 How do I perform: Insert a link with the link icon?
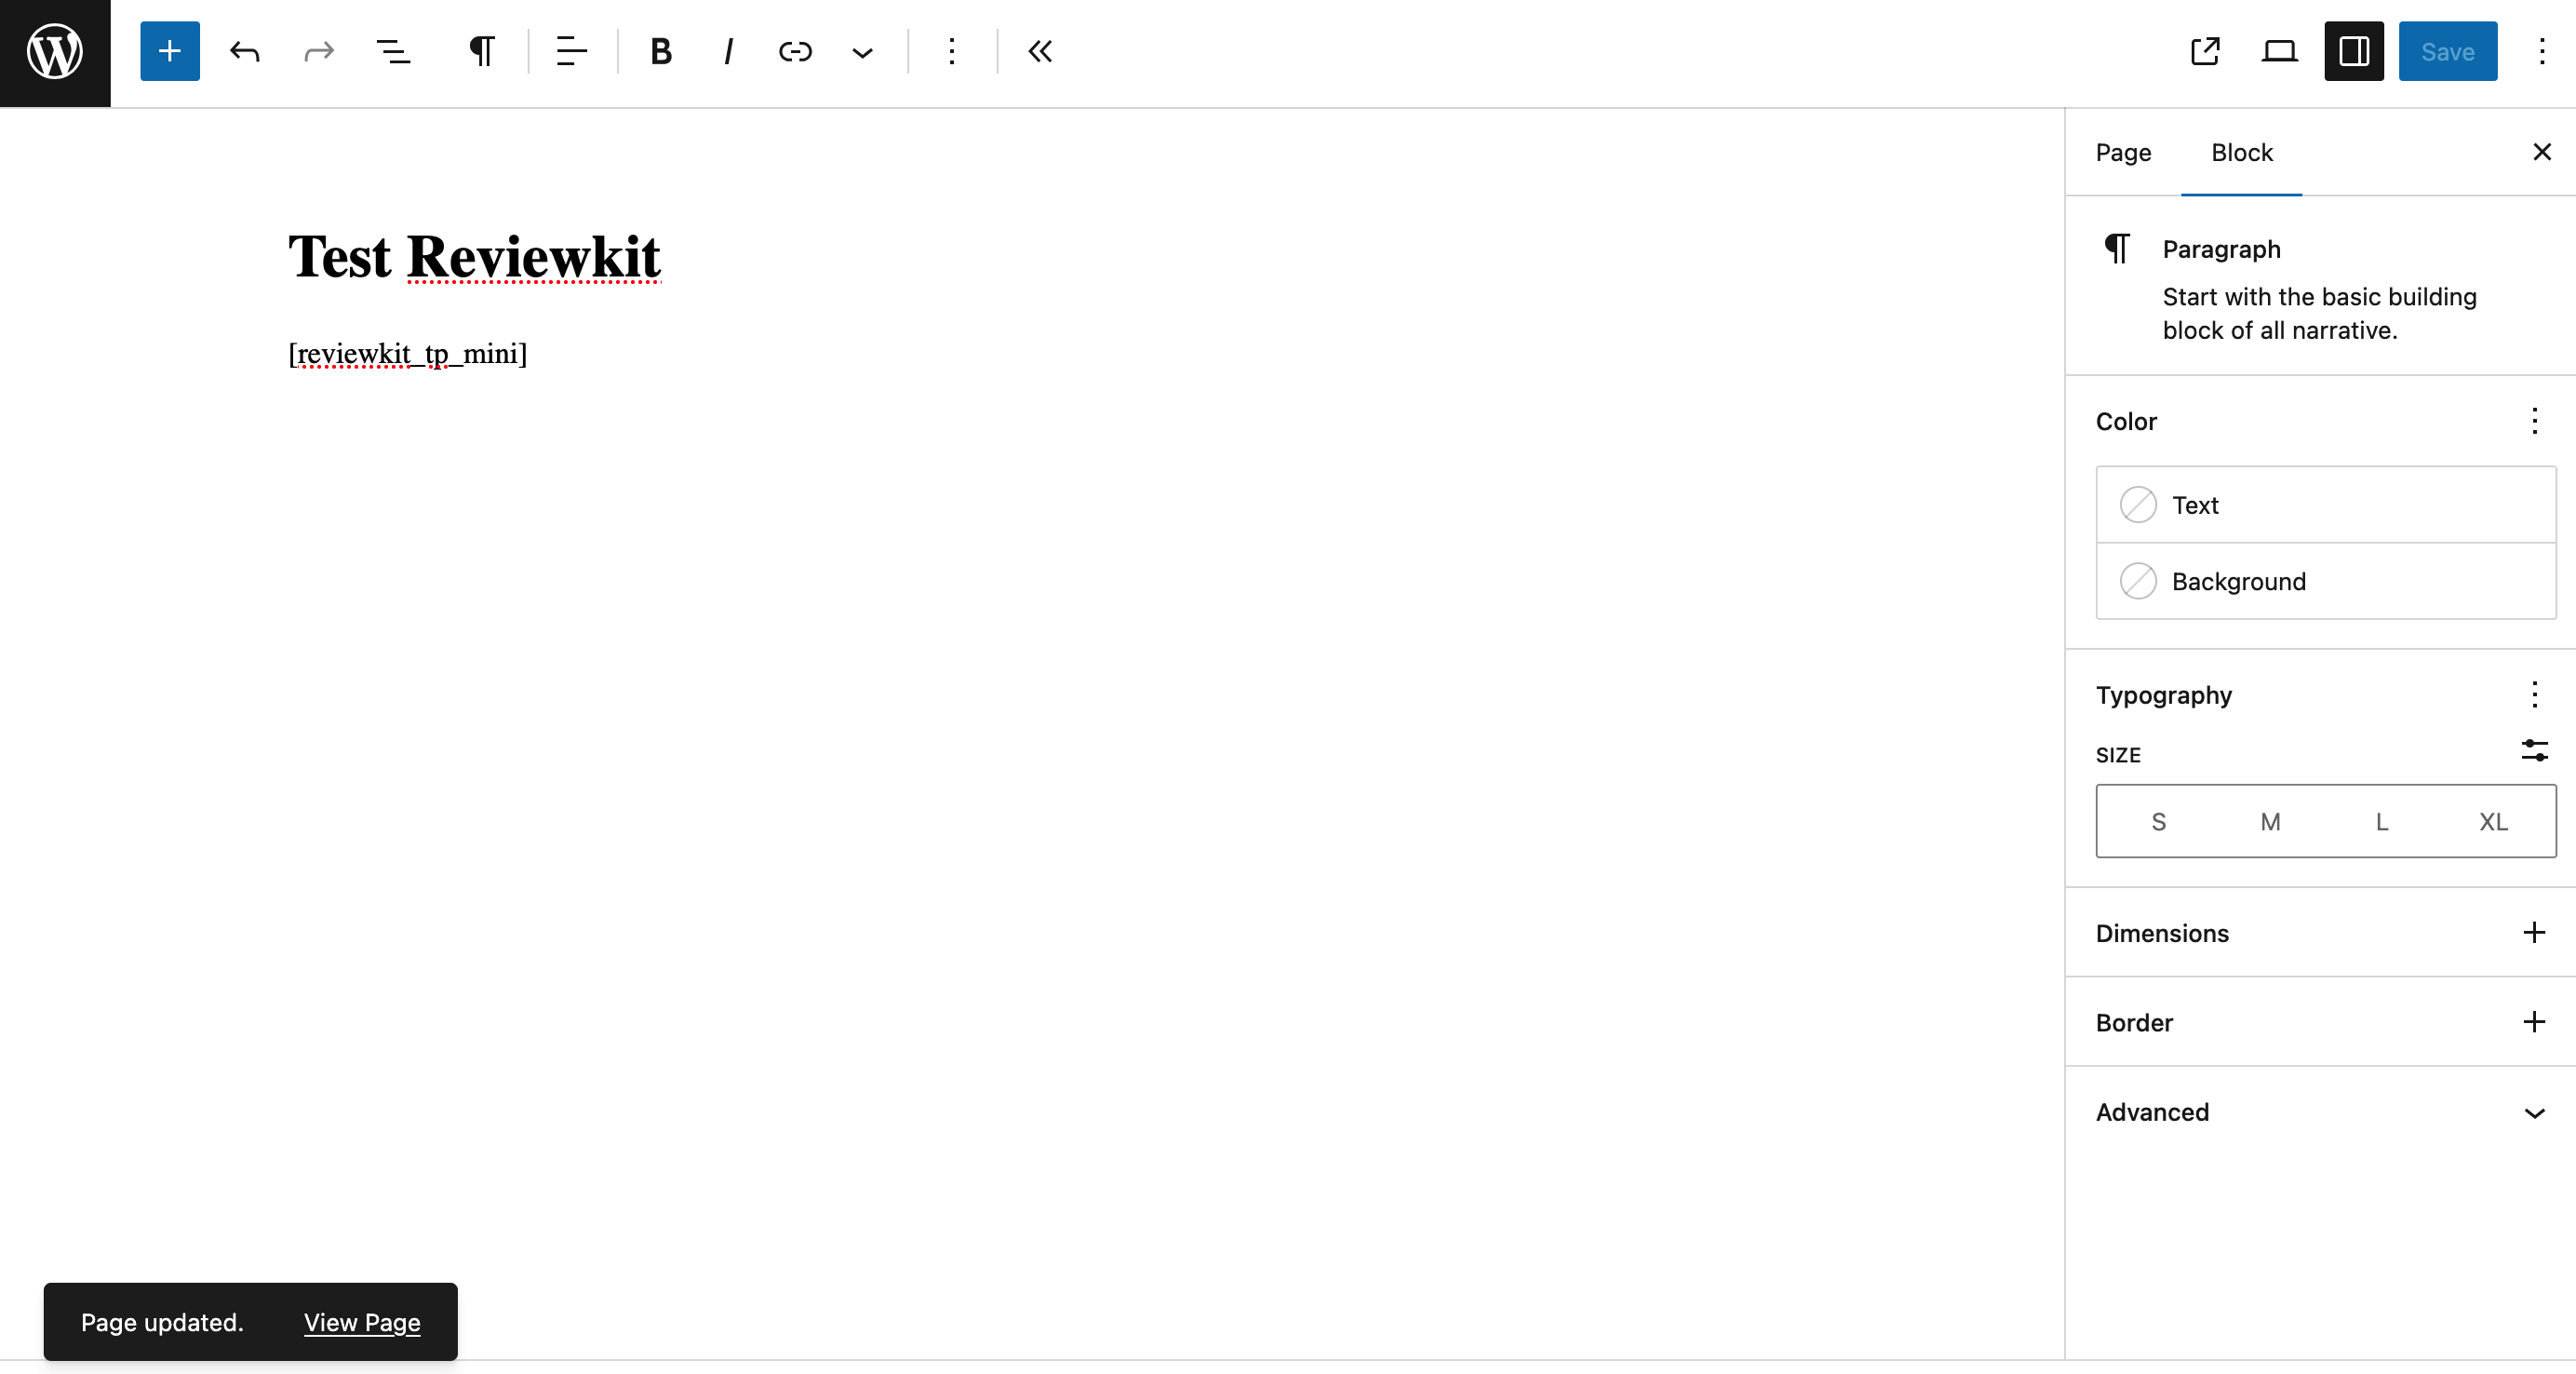[795, 51]
